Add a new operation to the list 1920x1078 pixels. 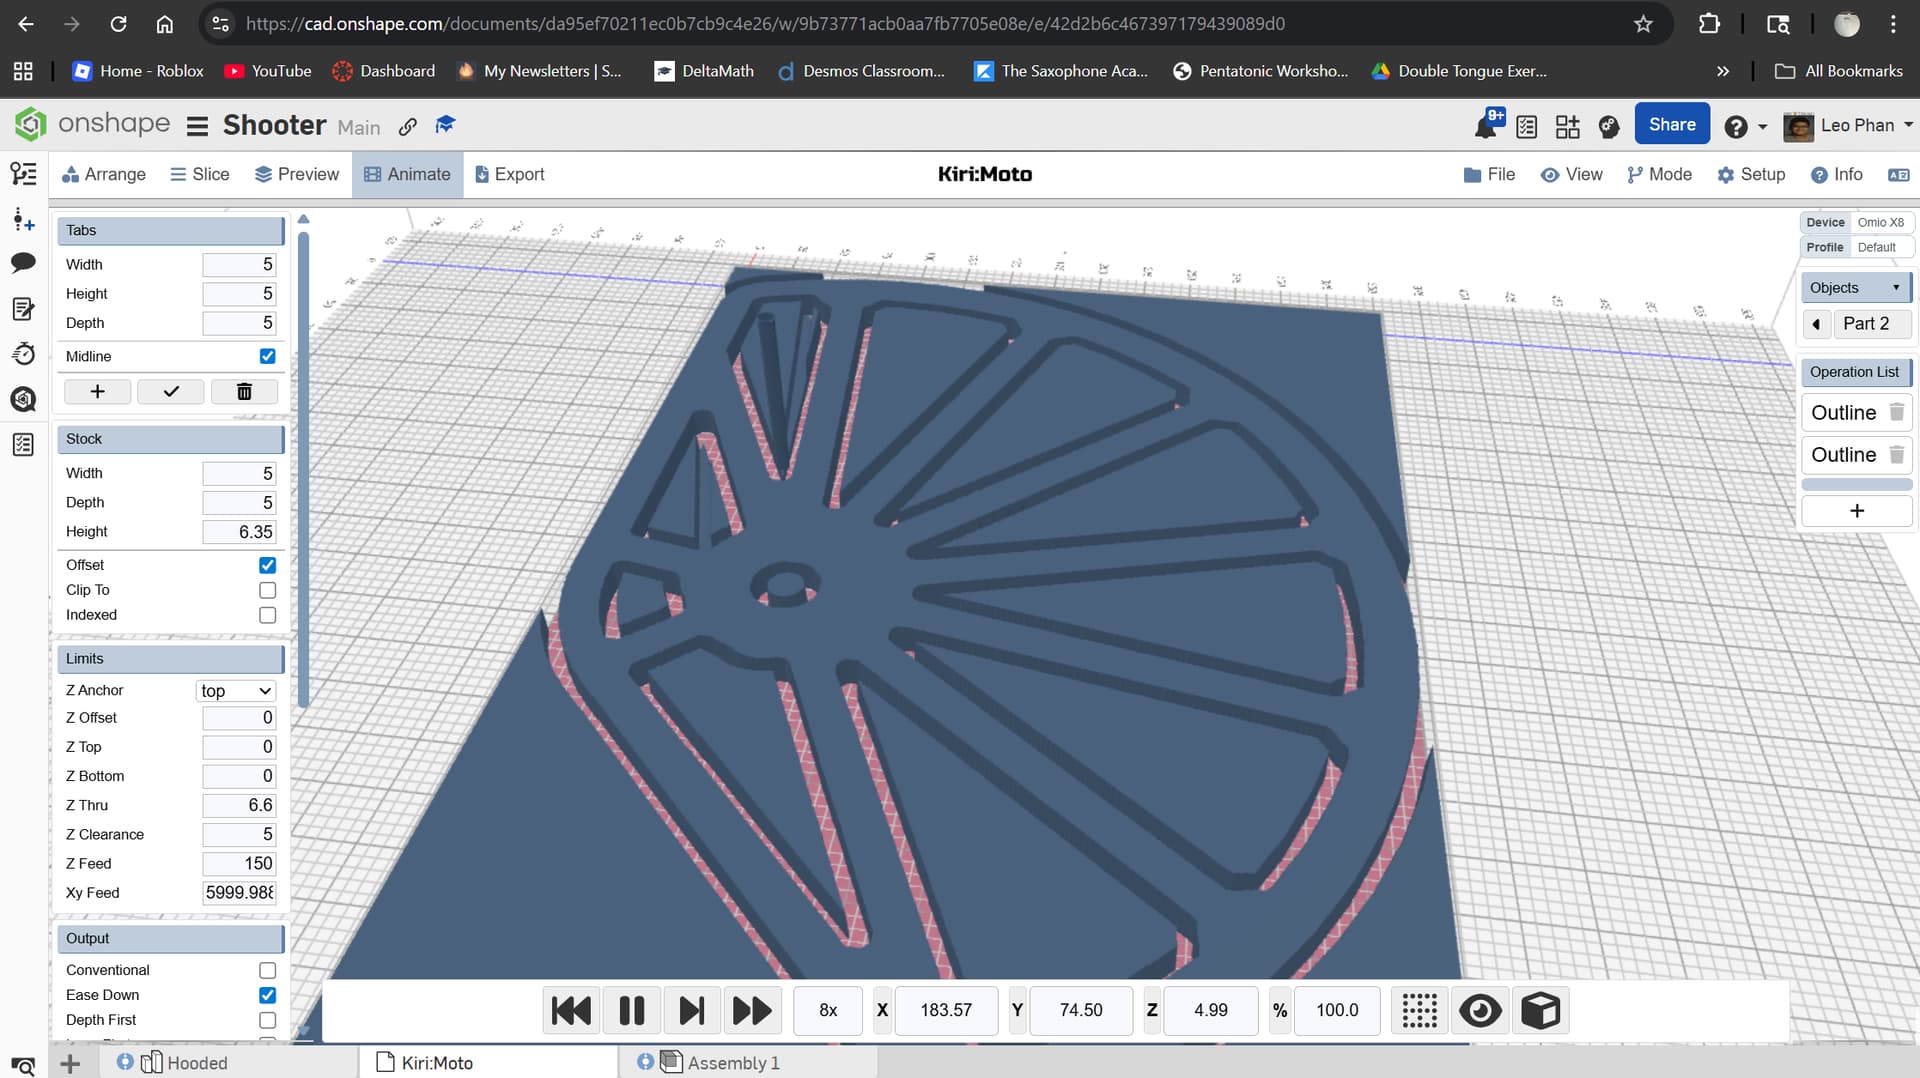(x=1856, y=511)
